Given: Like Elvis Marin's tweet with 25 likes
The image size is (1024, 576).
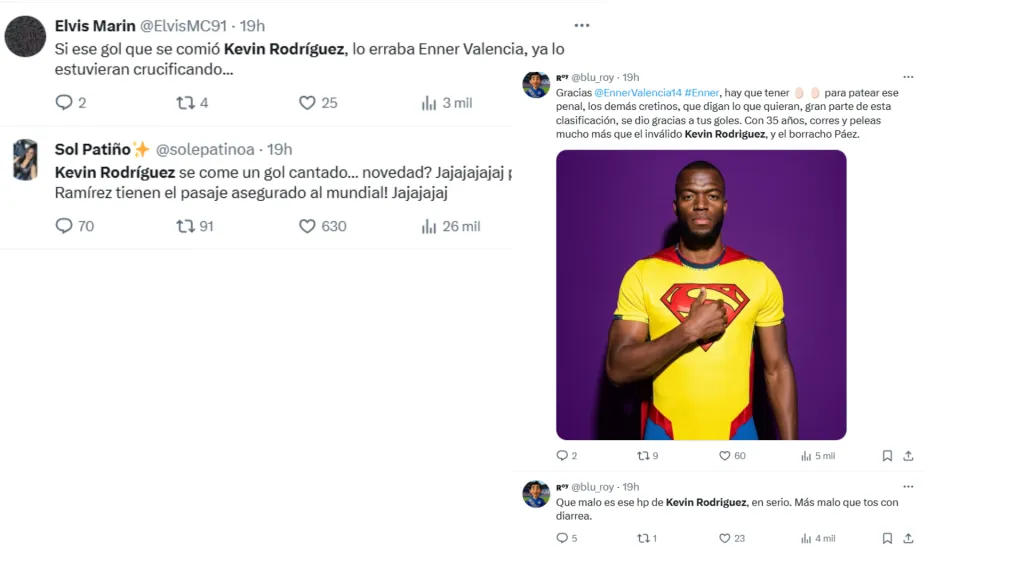Looking at the screenshot, I should 307,102.
